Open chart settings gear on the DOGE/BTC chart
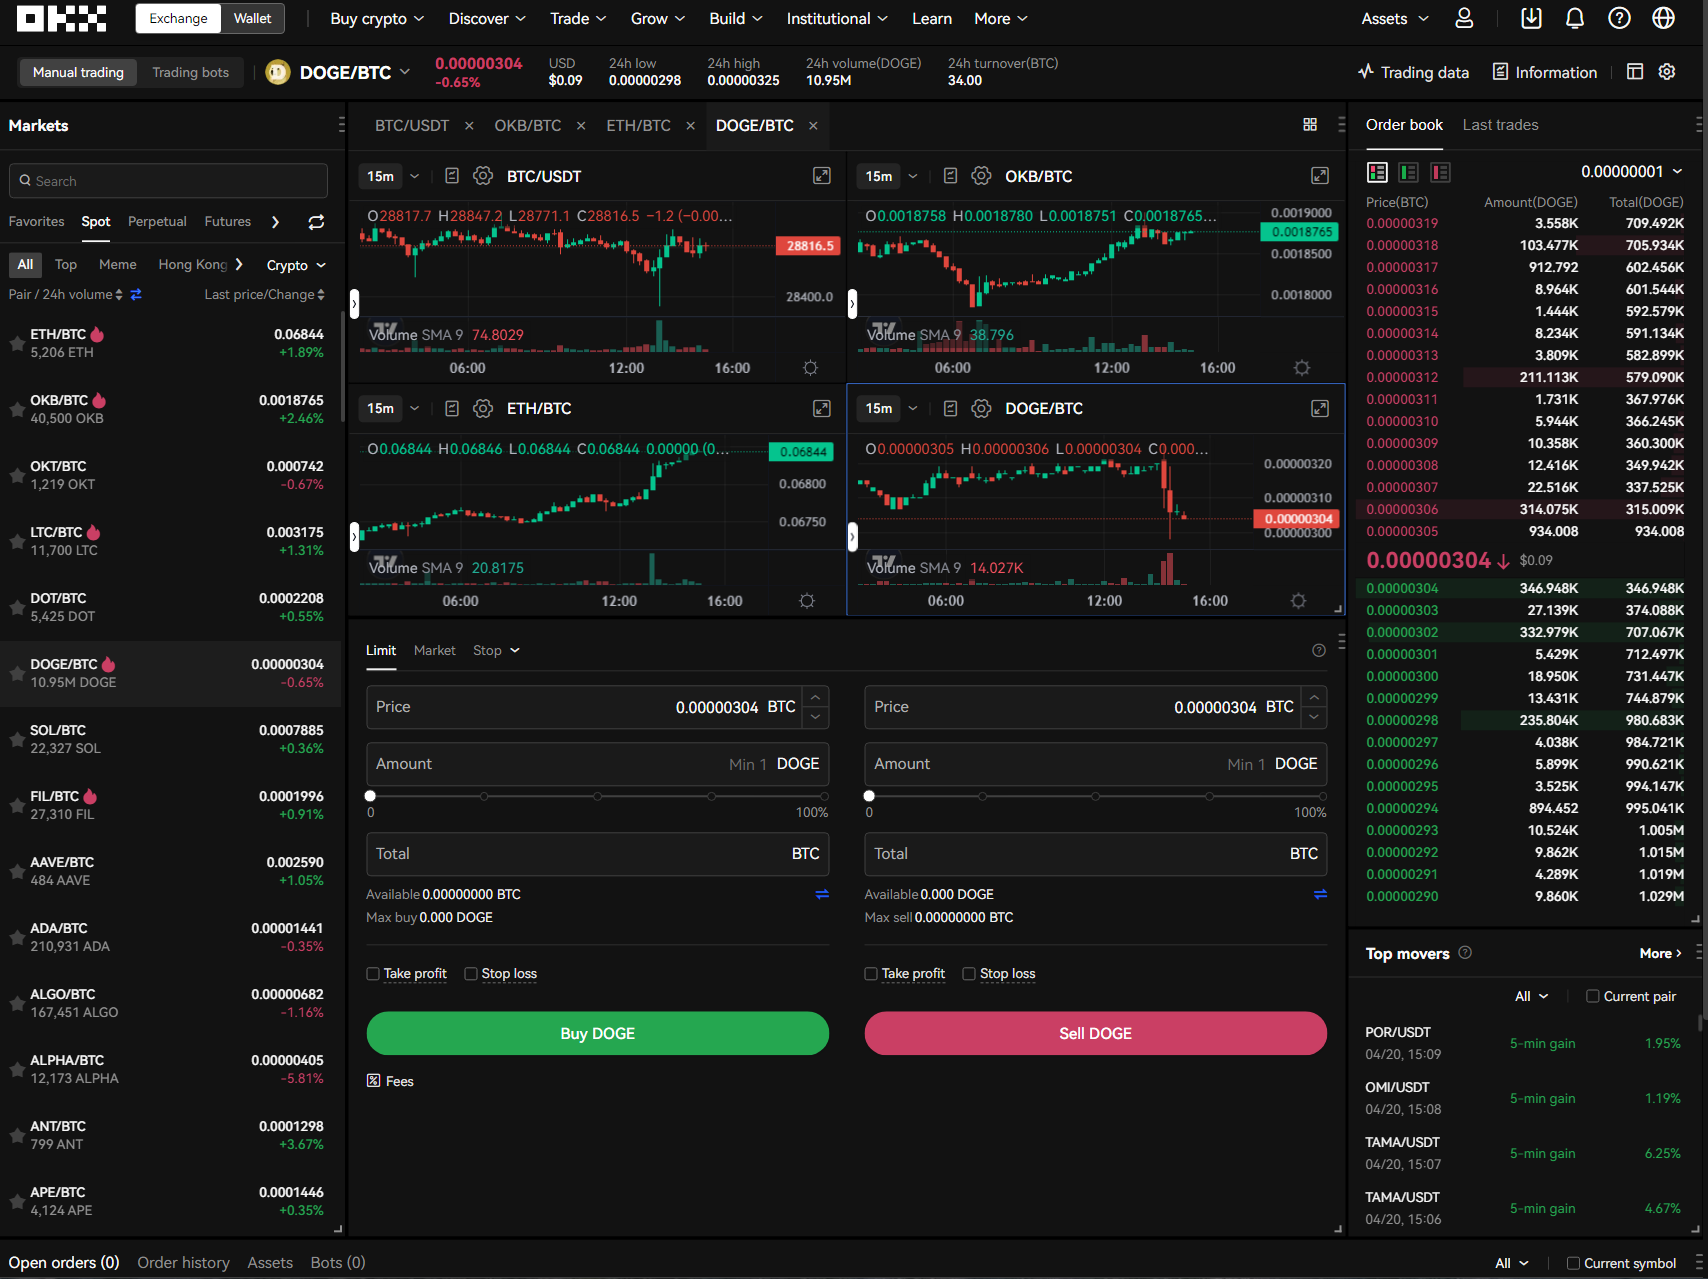This screenshot has width=1708, height=1279. point(981,408)
